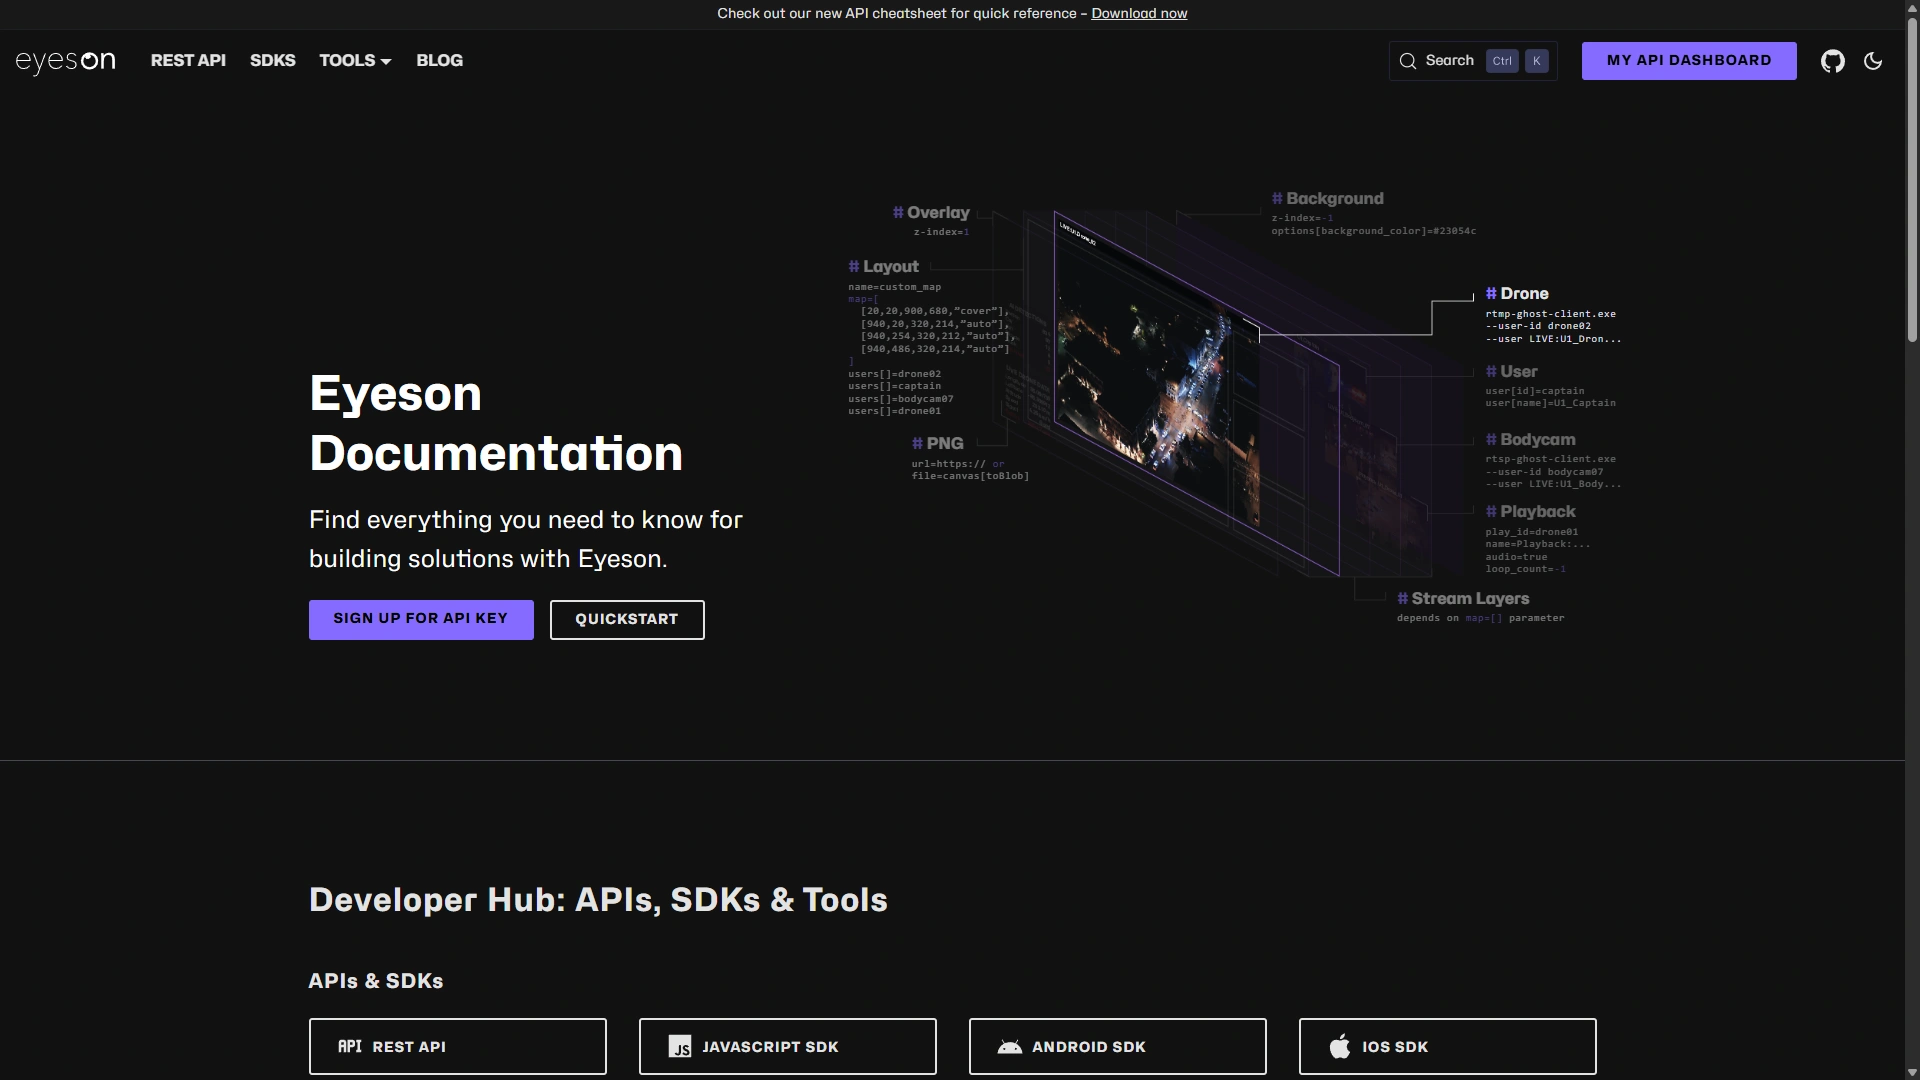
Task: Click the page vertical scrollbar
Action: 1912,180
